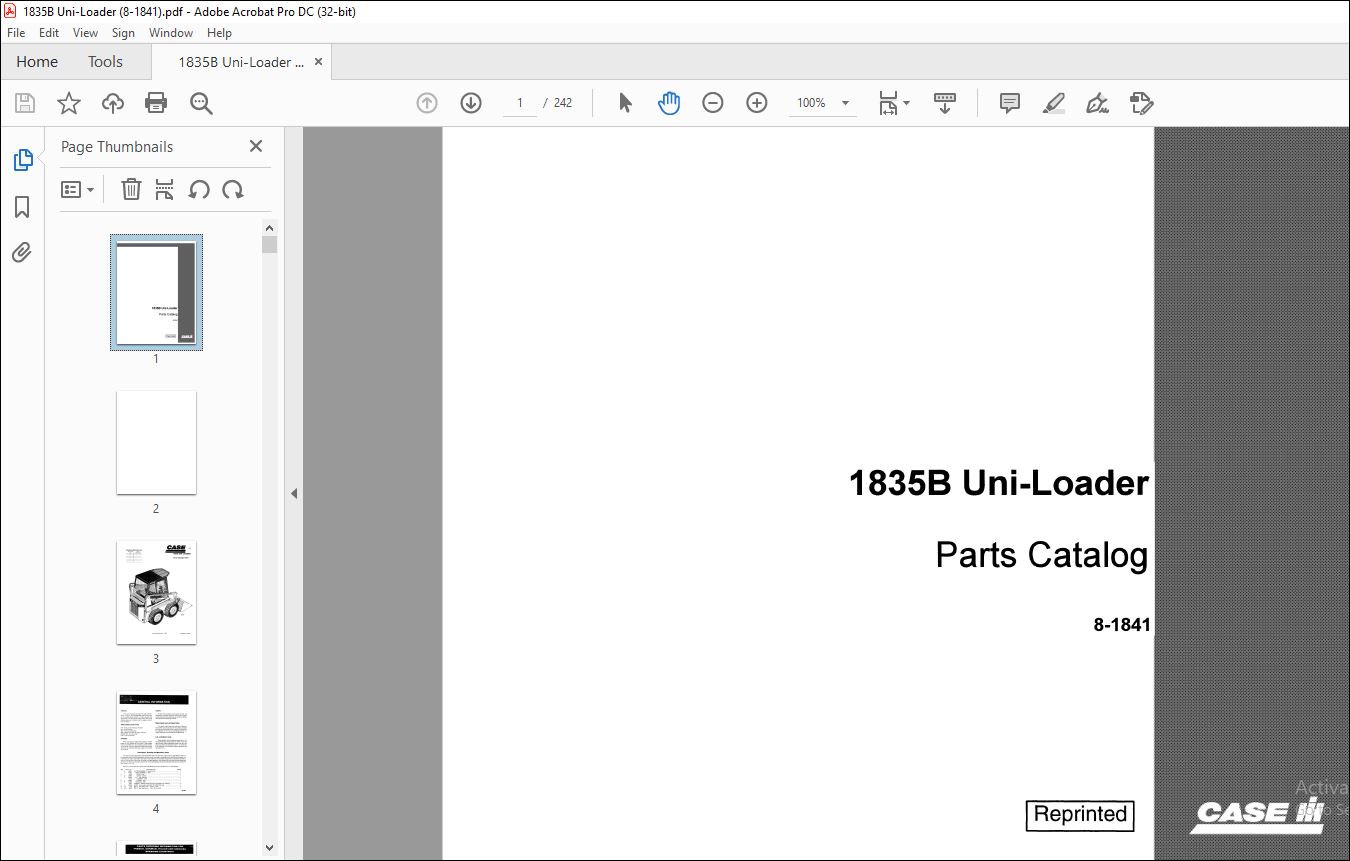1350x861 pixels.
Task: Switch to the Tools tab
Action: (x=105, y=62)
